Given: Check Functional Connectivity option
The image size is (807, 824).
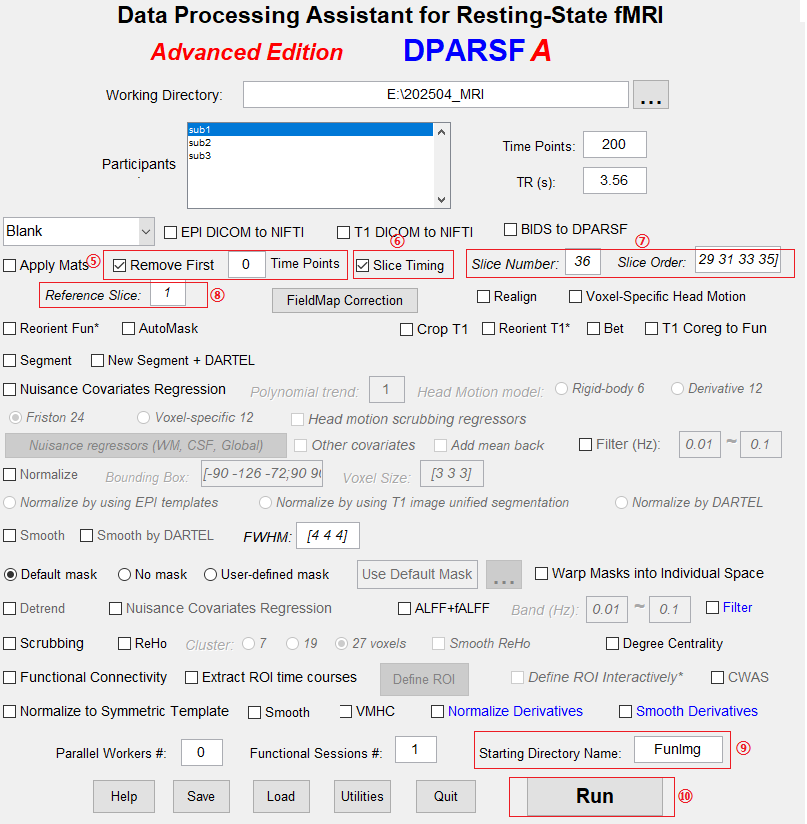Looking at the screenshot, I should [9, 678].
